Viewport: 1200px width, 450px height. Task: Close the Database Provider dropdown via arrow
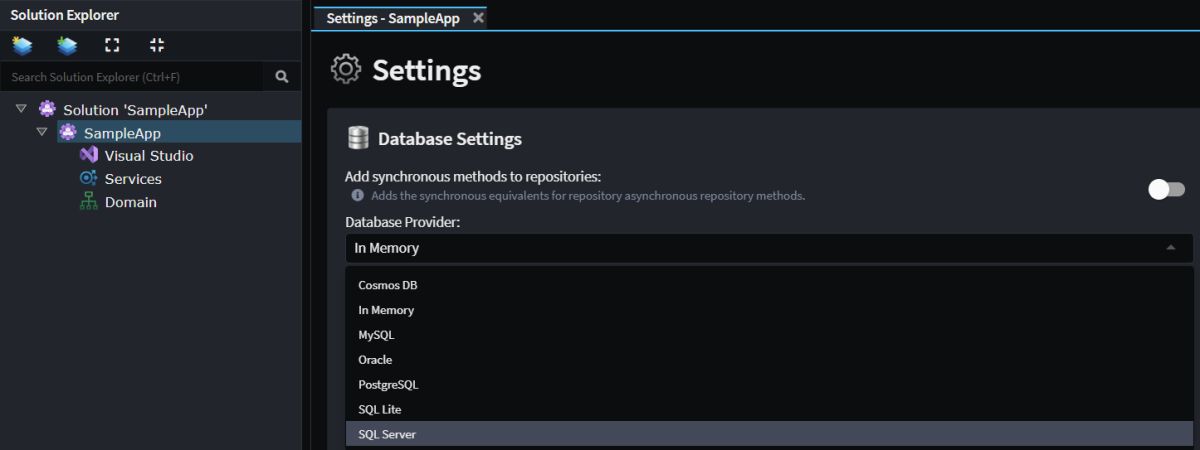(x=1171, y=248)
